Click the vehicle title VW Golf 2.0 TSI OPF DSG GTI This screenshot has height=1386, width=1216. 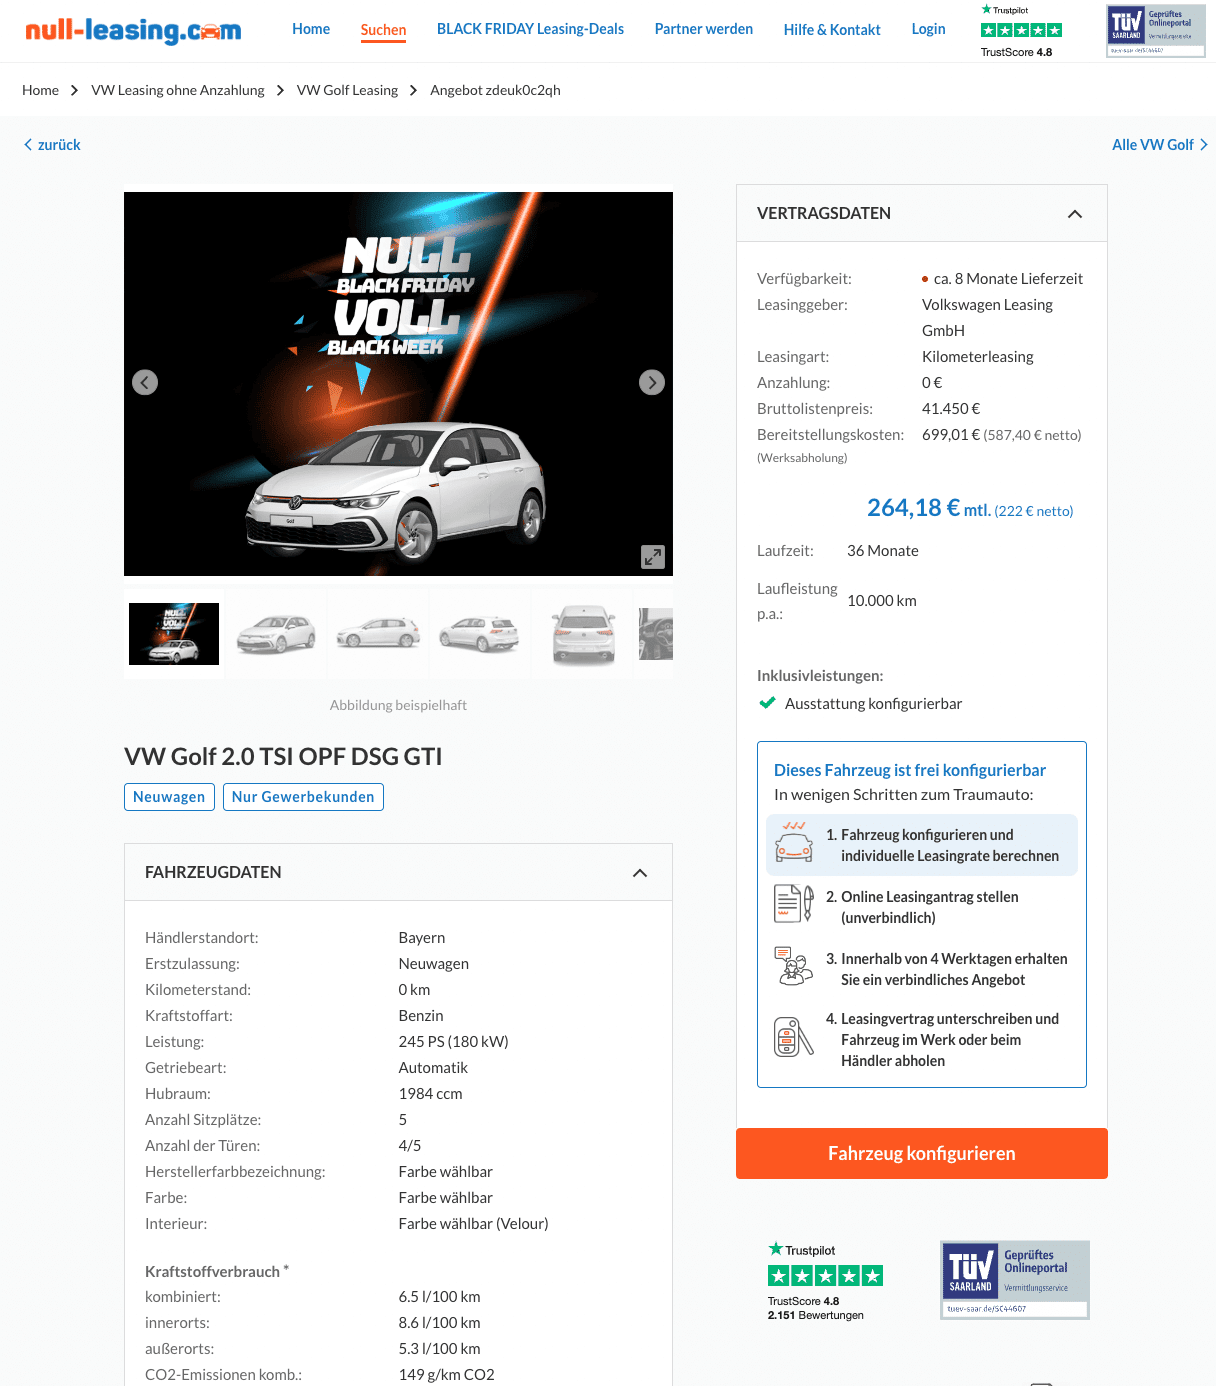[x=283, y=757]
